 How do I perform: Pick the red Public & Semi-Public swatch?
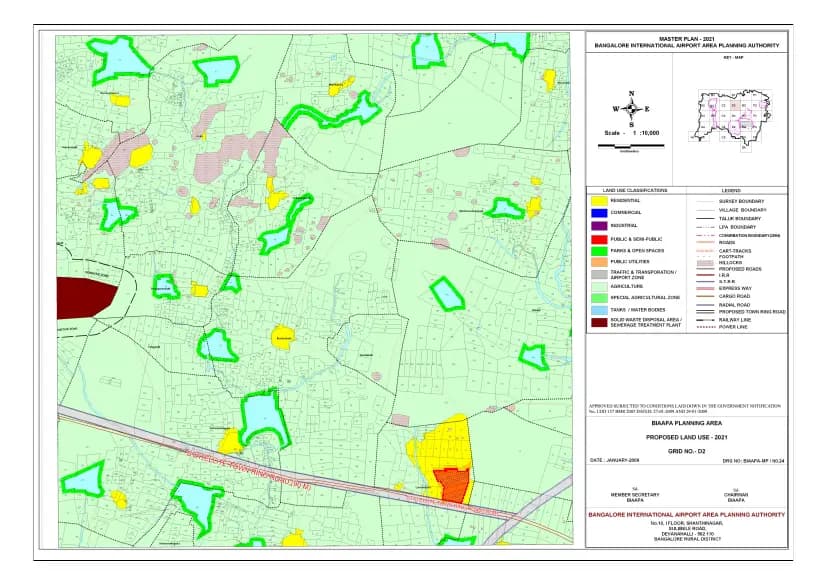click(599, 239)
